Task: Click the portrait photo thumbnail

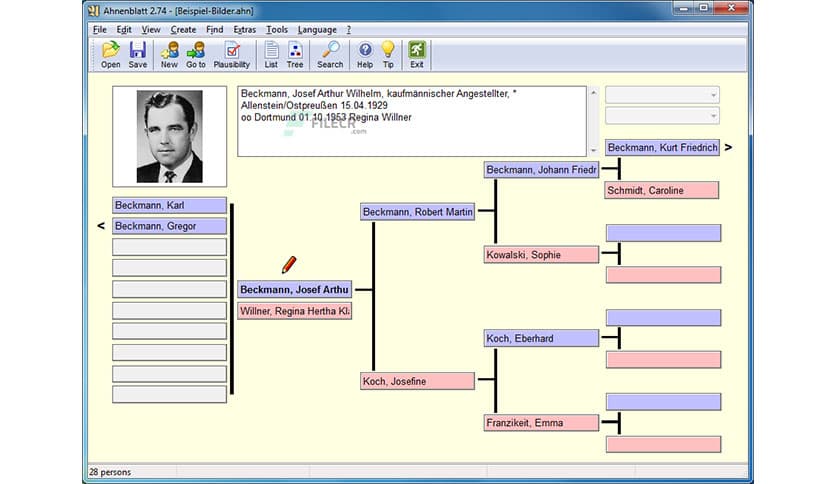Action: (x=170, y=136)
